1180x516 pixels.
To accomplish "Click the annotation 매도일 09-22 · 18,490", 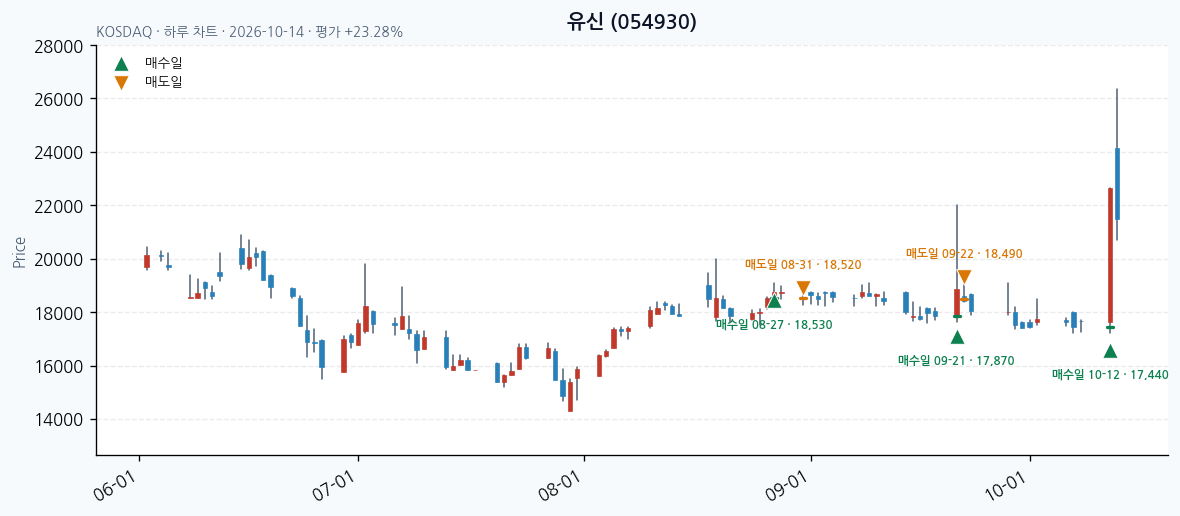I will 964,253.
